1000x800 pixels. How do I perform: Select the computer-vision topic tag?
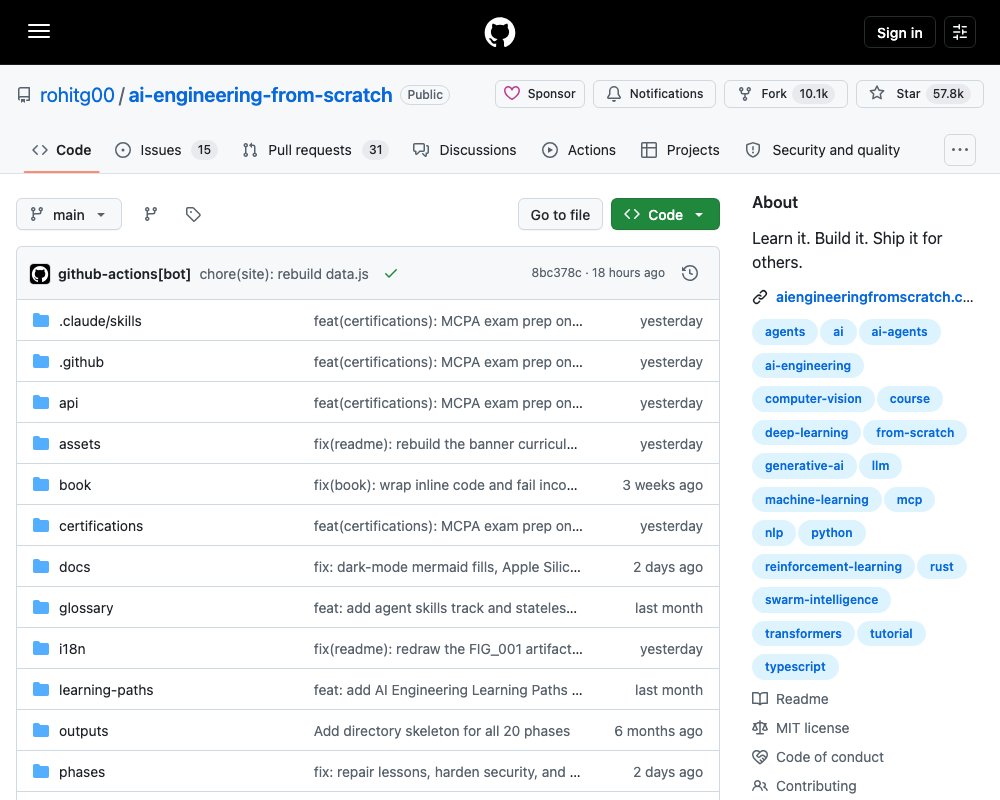pos(812,399)
